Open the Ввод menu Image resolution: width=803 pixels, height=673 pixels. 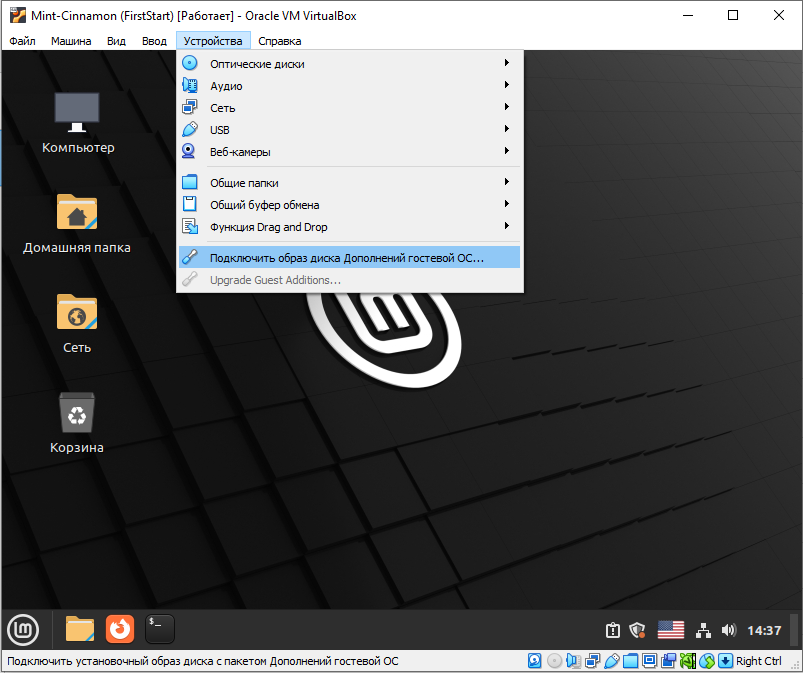tap(154, 41)
